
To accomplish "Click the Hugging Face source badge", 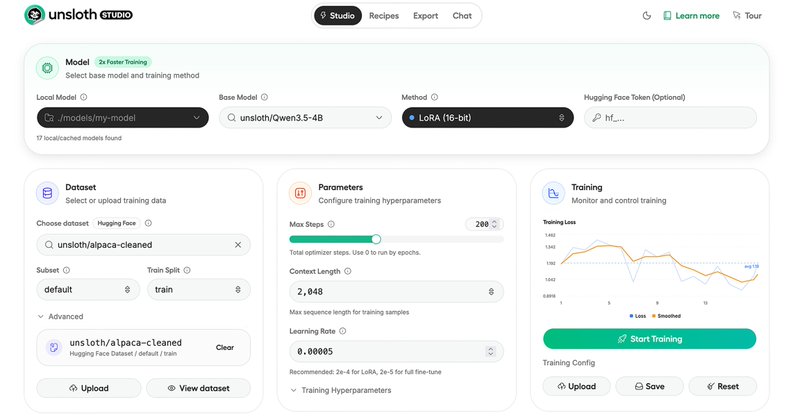I will [117, 223].
